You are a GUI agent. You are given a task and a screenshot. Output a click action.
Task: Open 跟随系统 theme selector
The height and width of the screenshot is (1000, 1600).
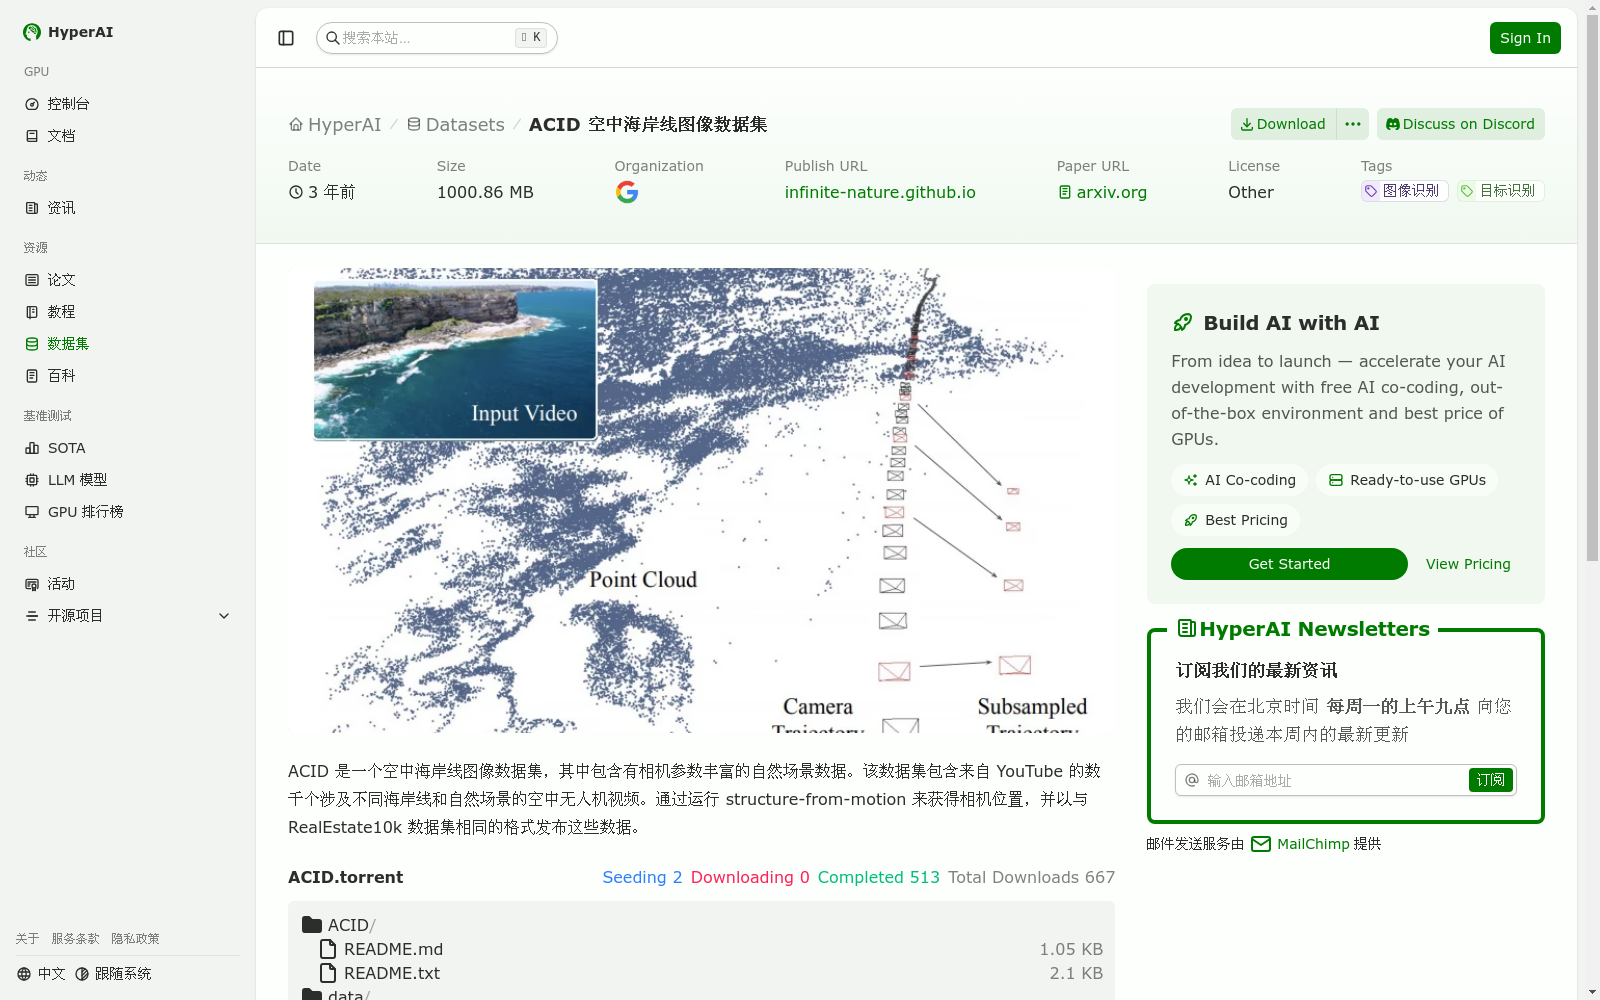[113, 974]
